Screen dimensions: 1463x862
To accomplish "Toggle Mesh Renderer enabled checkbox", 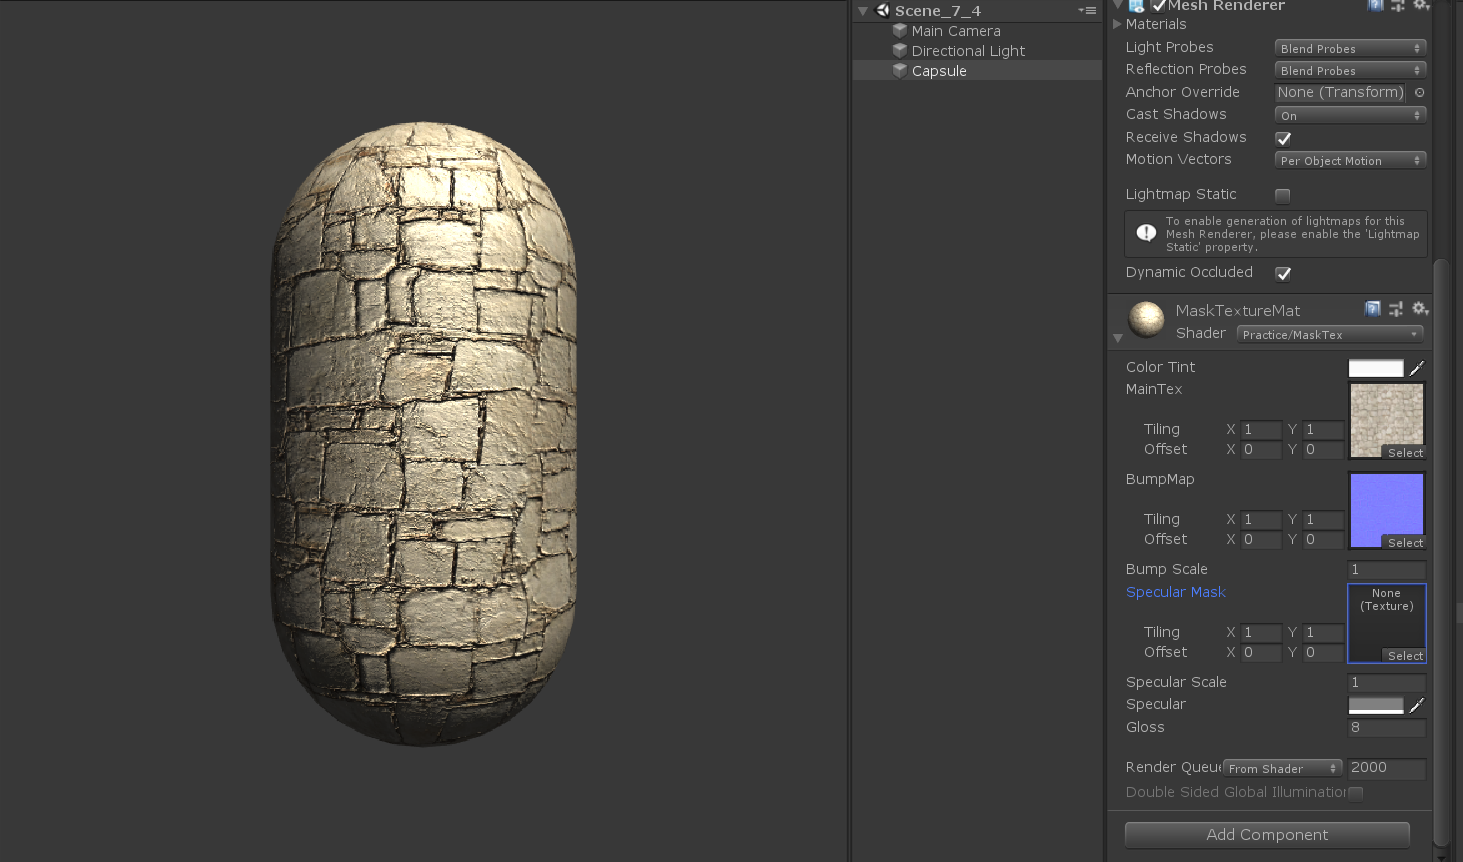I will (x=1158, y=5).
